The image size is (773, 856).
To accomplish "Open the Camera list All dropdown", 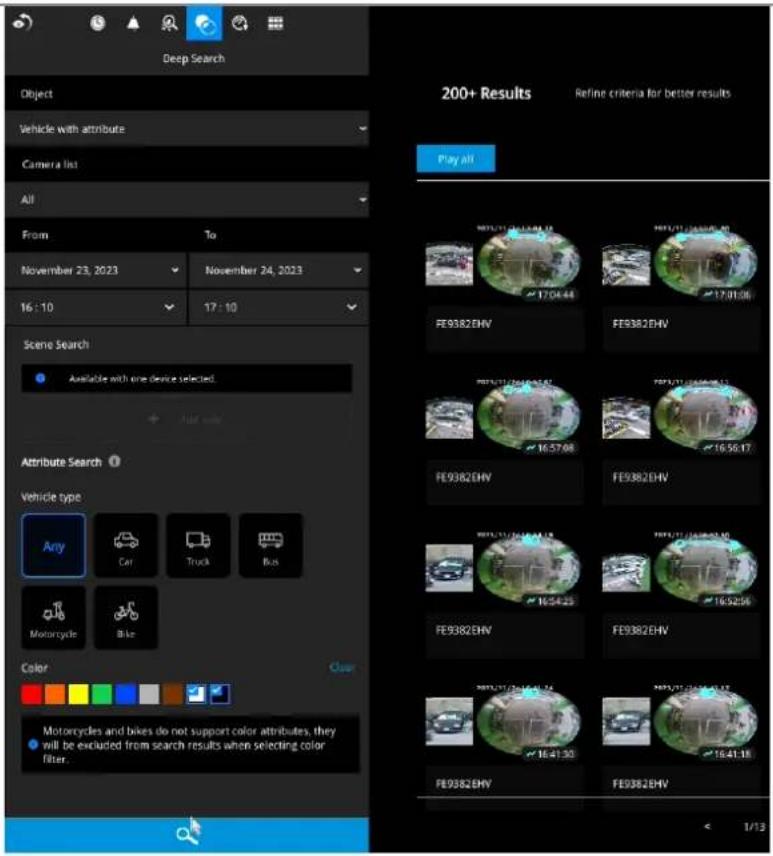I will 187,200.
